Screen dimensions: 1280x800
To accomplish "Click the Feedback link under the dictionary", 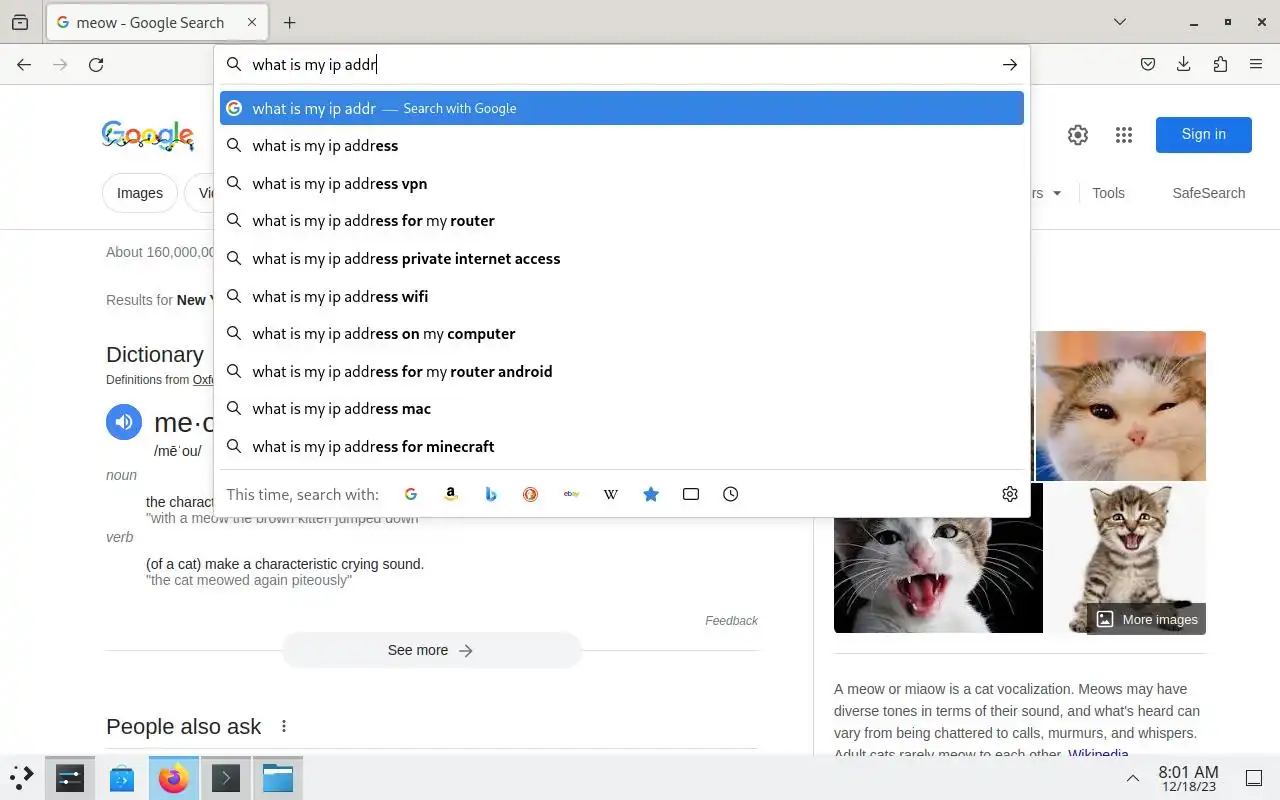I will point(732,621).
